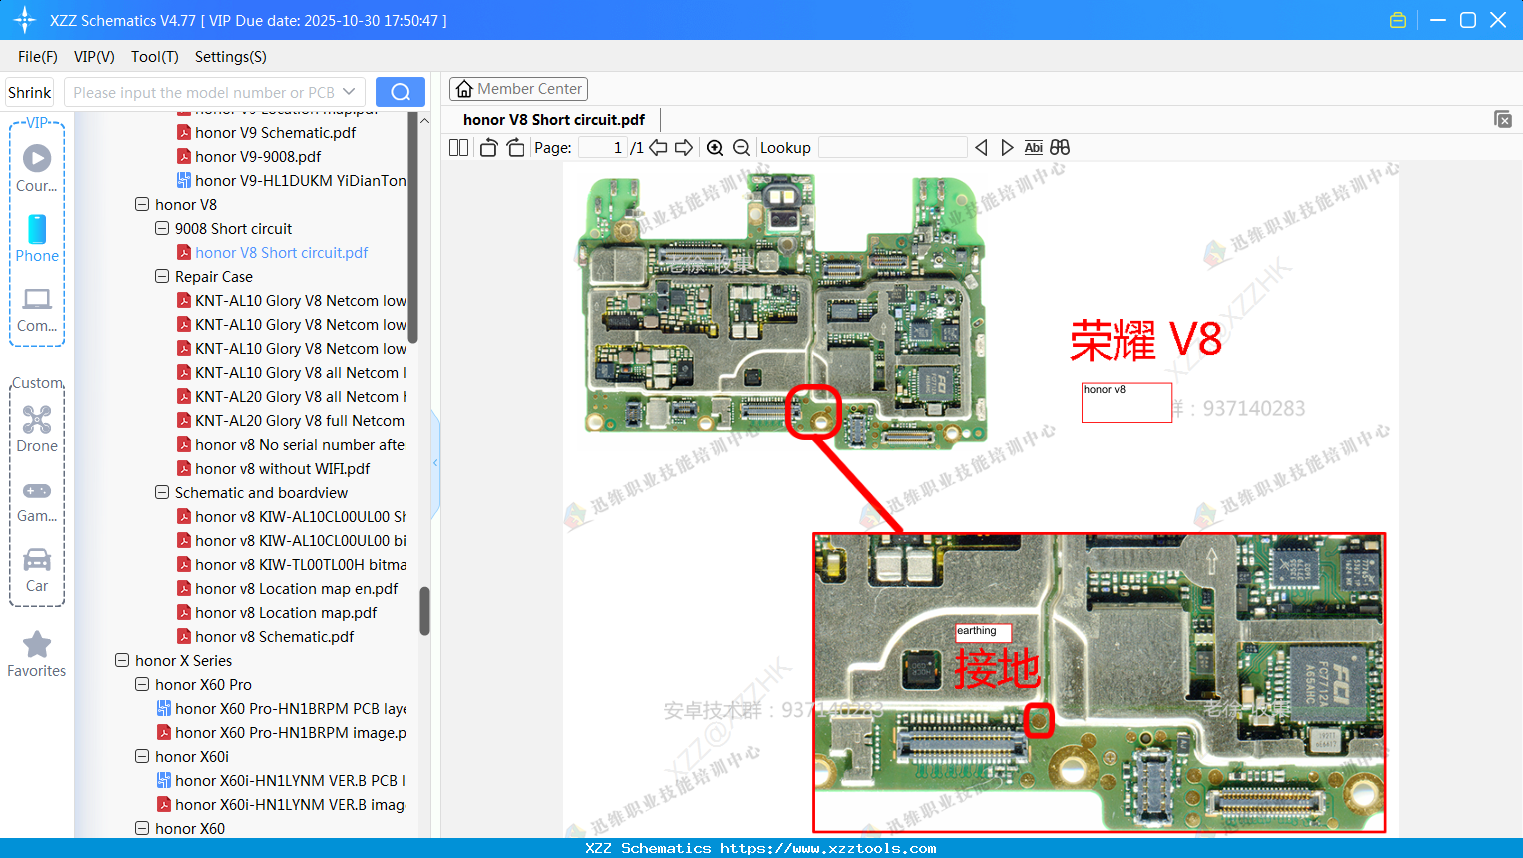Open honor v8 Location map en.pdf
The height and width of the screenshot is (858, 1523).
tap(287, 589)
